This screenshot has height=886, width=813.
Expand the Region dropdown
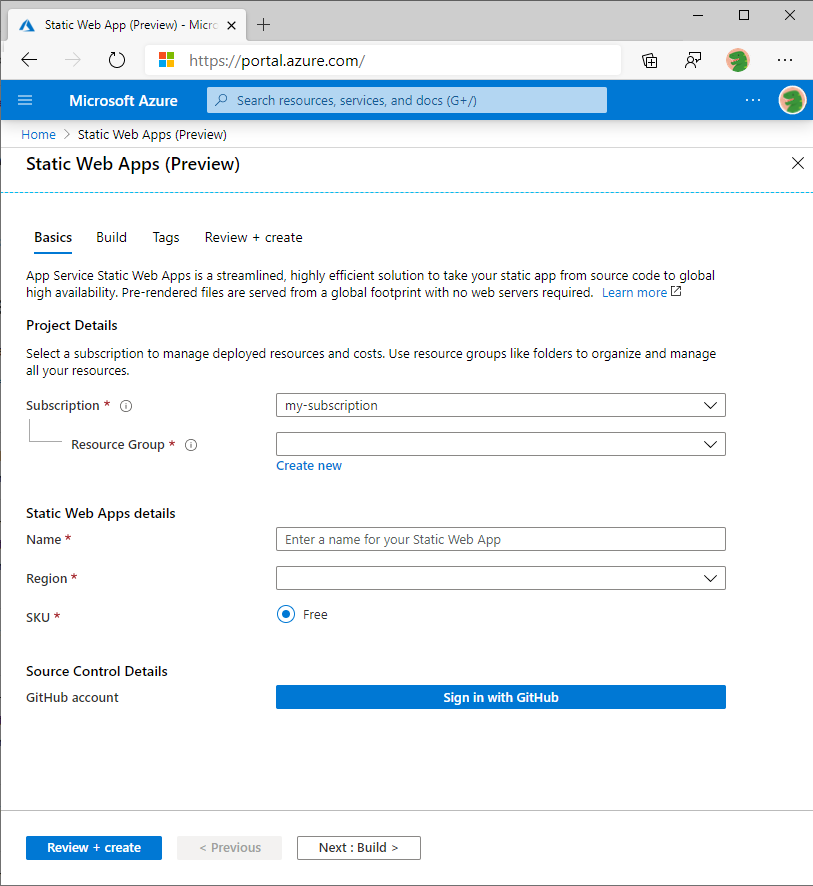[x=501, y=578]
